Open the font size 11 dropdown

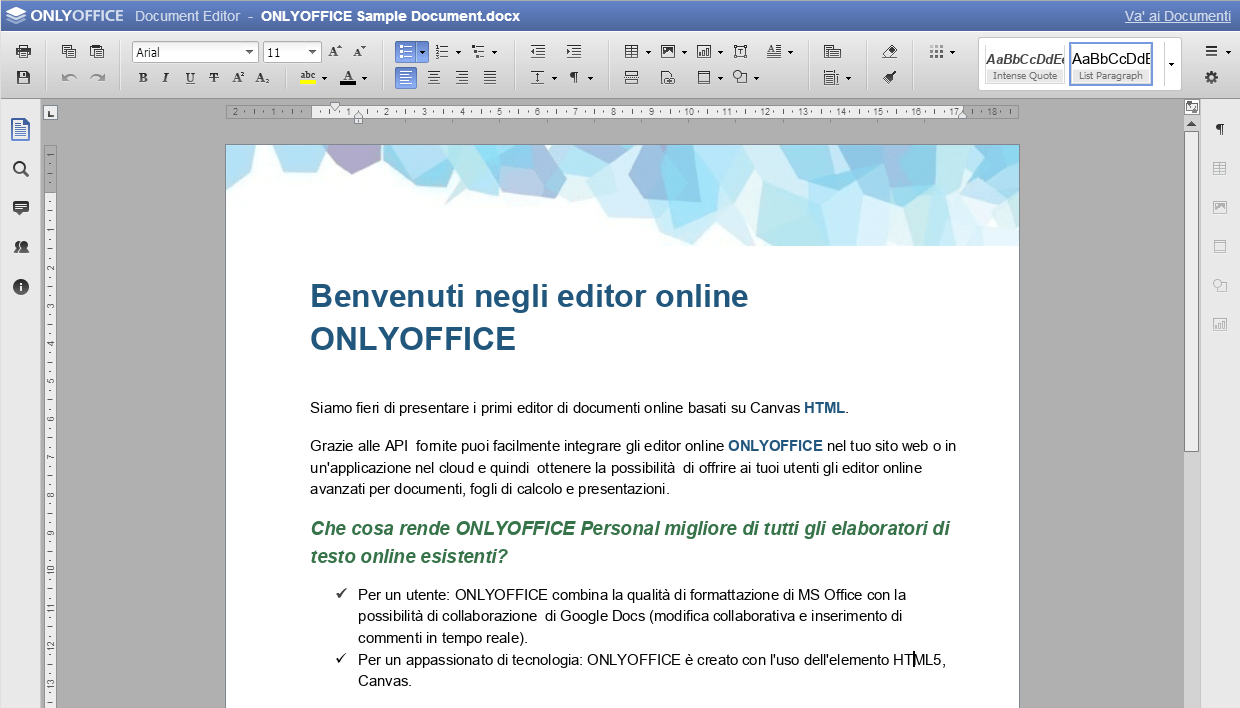tap(313, 52)
